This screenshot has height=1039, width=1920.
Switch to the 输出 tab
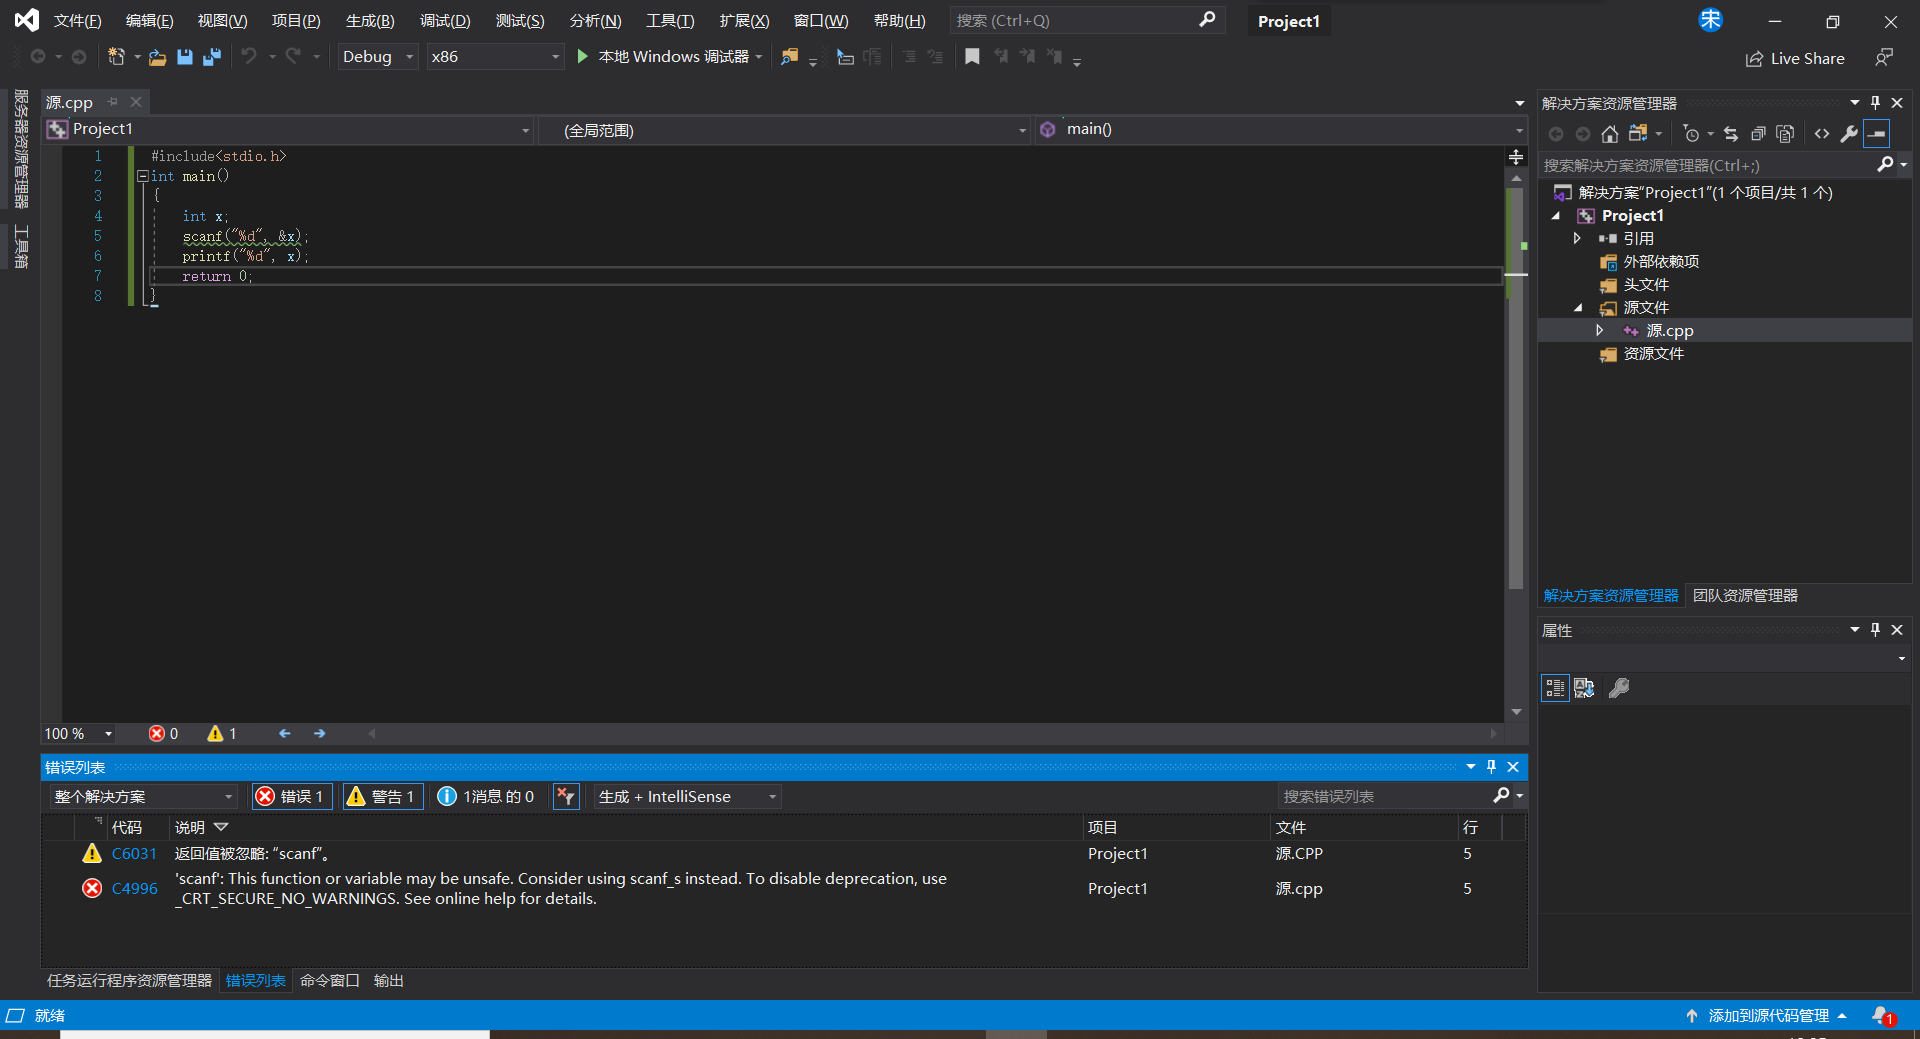(x=388, y=981)
